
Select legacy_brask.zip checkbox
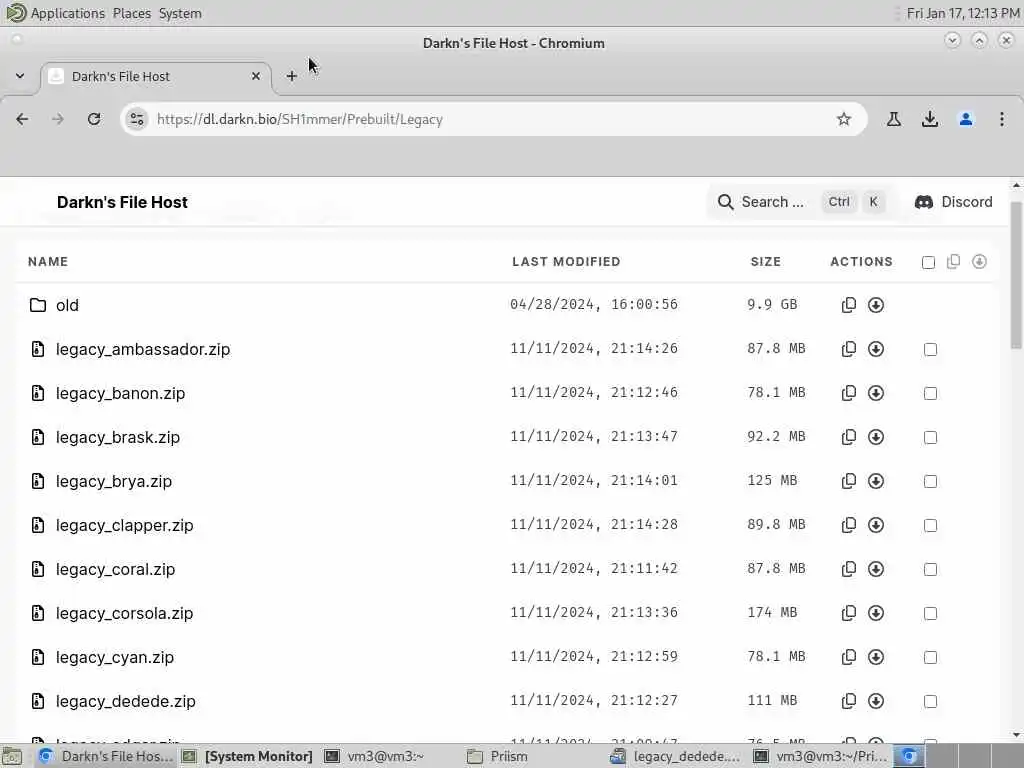tap(931, 438)
